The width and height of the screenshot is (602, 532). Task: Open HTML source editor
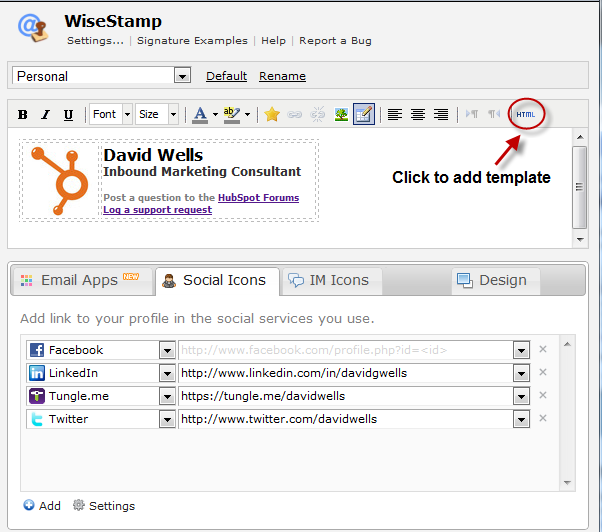pyautogui.click(x=526, y=114)
